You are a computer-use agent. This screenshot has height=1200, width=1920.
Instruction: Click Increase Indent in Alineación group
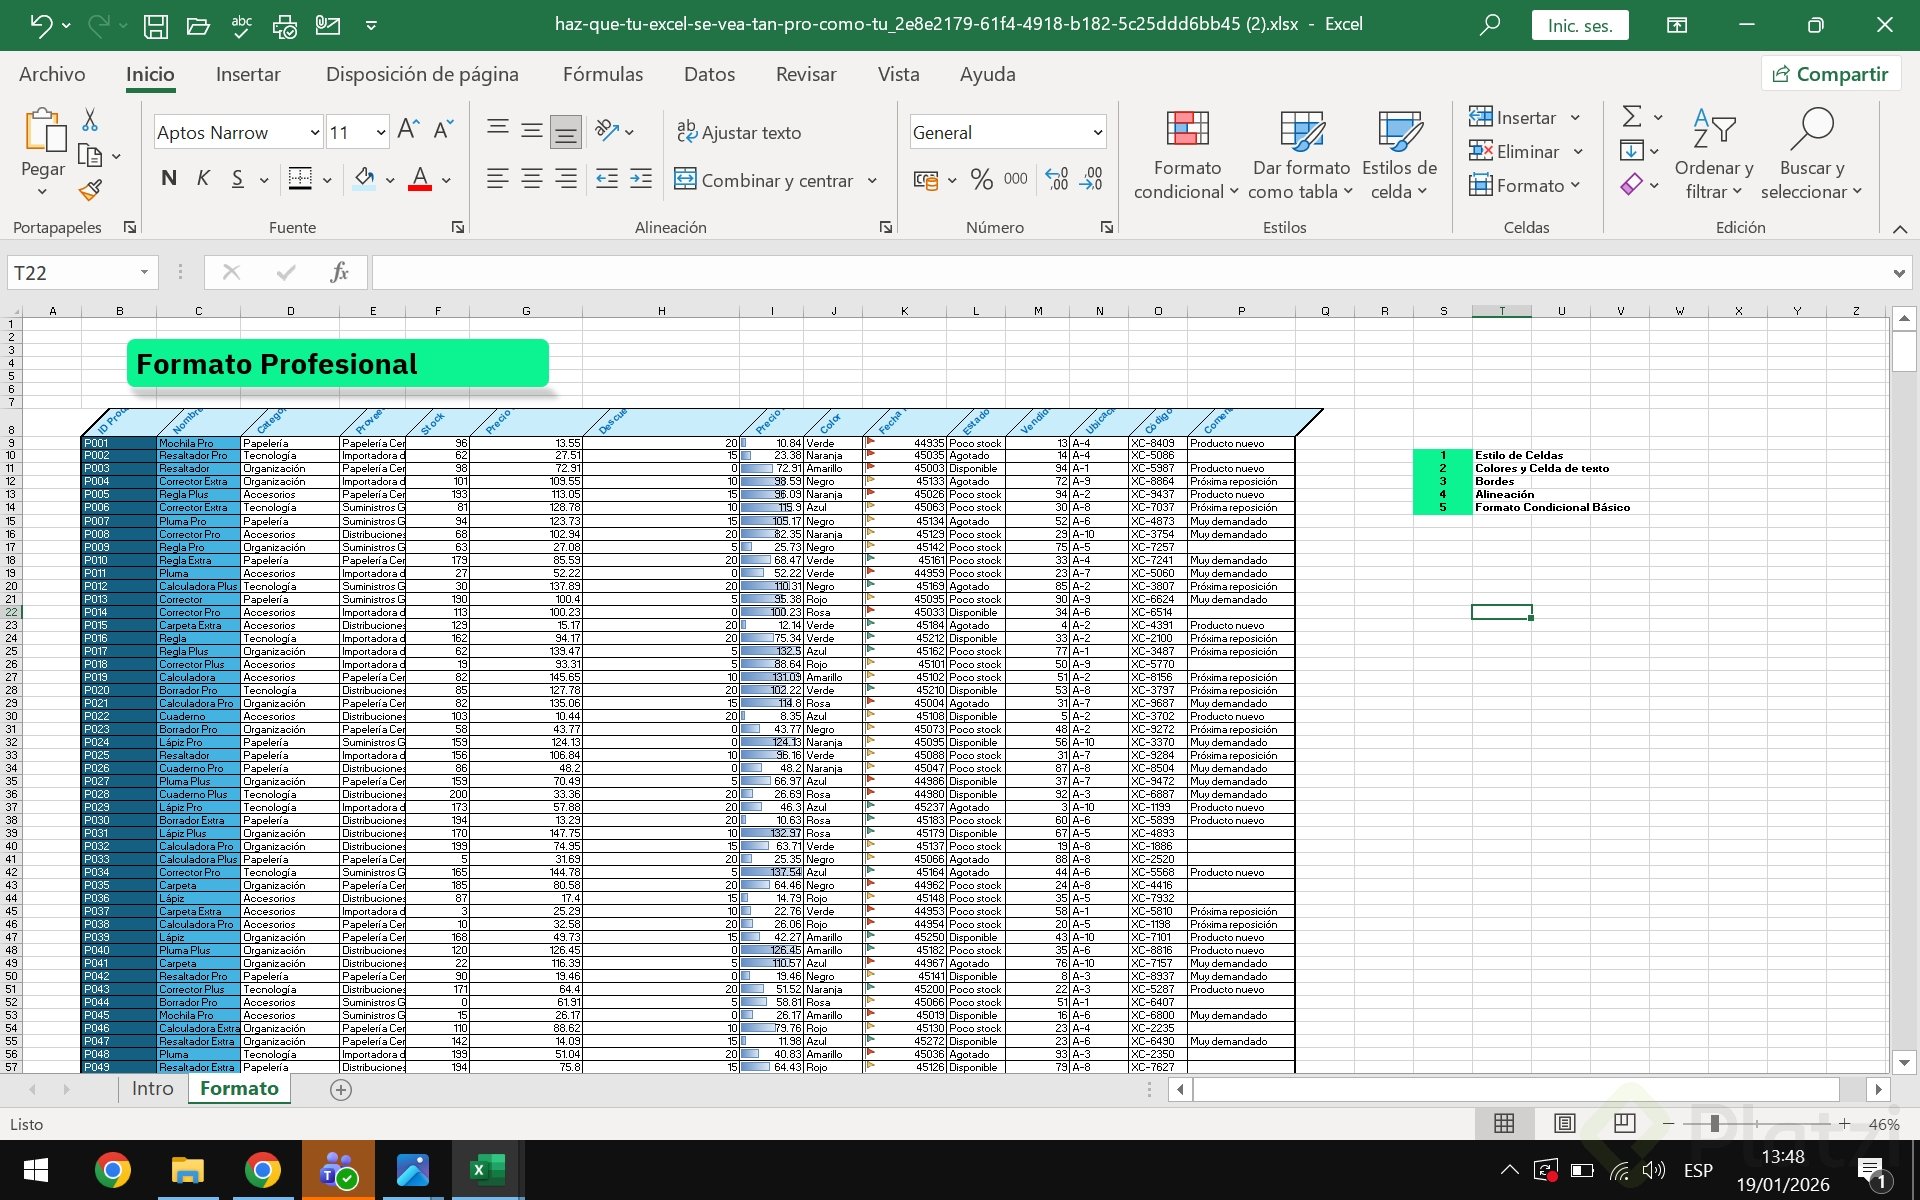[641, 179]
